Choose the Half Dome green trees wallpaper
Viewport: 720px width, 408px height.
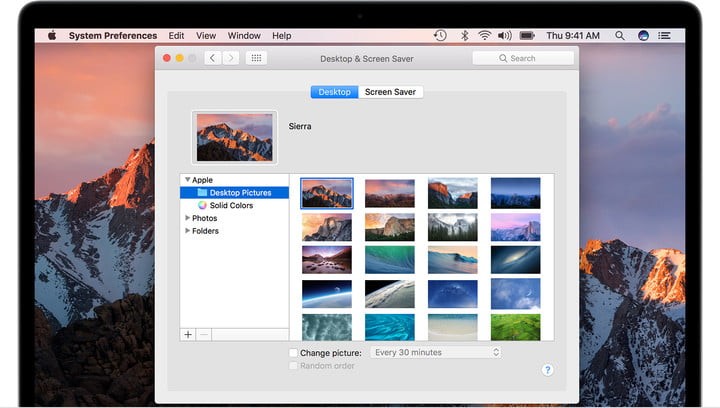point(390,227)
